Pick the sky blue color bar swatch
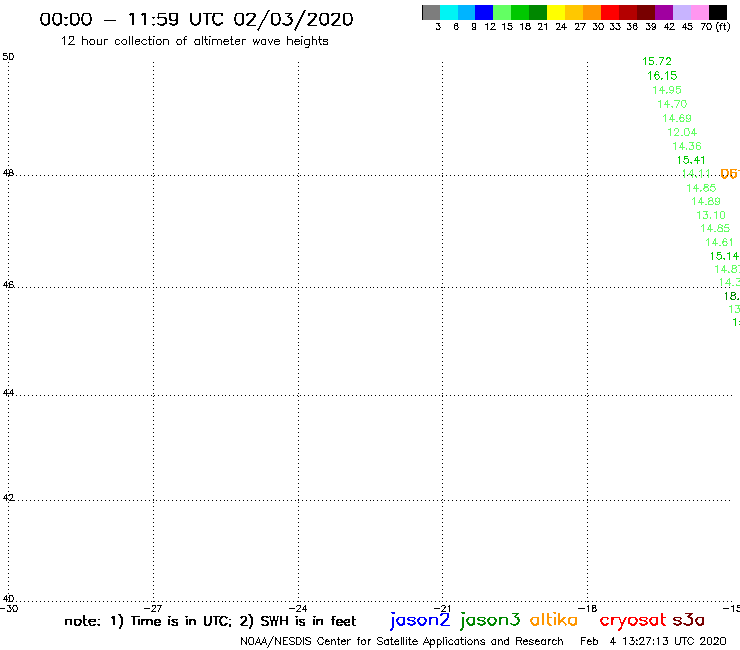The height and width of the screenshot is (650, 740). coord(467,12)
